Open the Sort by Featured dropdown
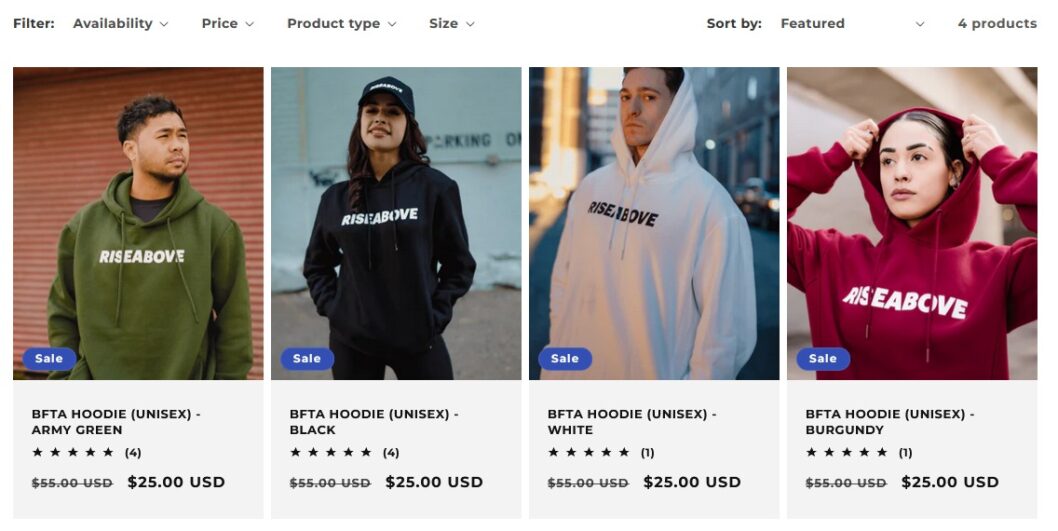Viewport: 1058px width, 531px height. 852,23
